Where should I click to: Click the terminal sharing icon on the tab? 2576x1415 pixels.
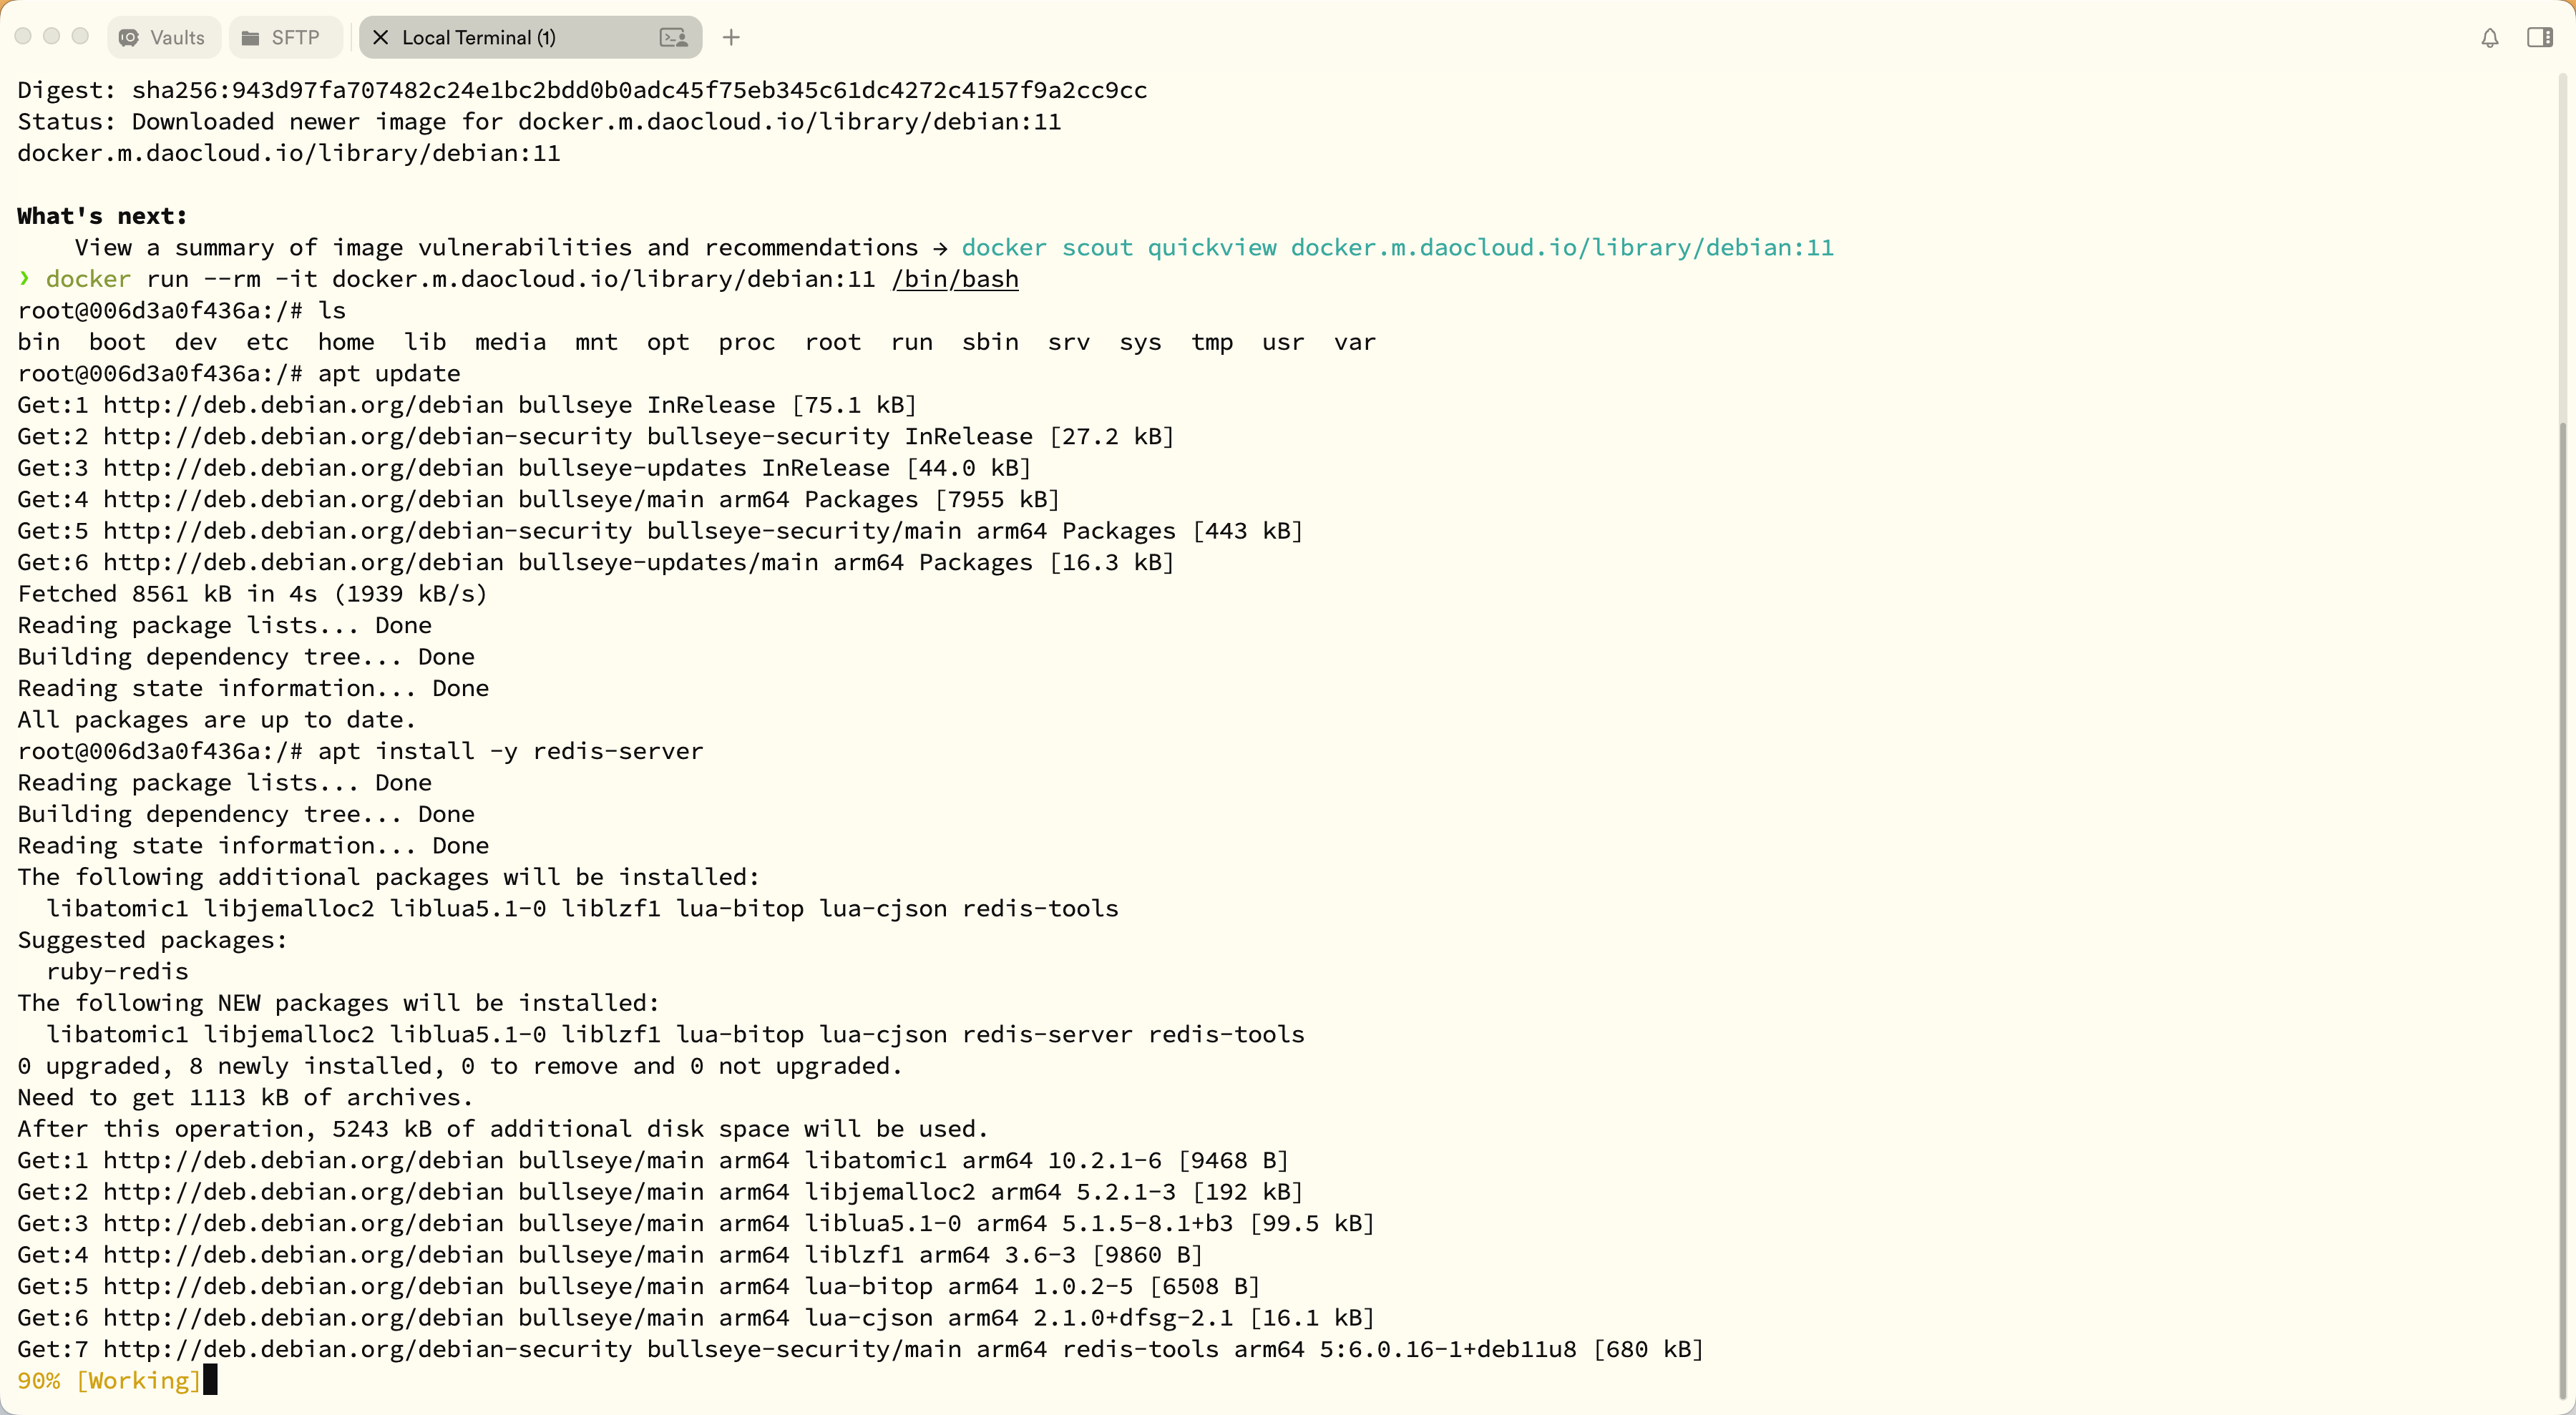674,37
